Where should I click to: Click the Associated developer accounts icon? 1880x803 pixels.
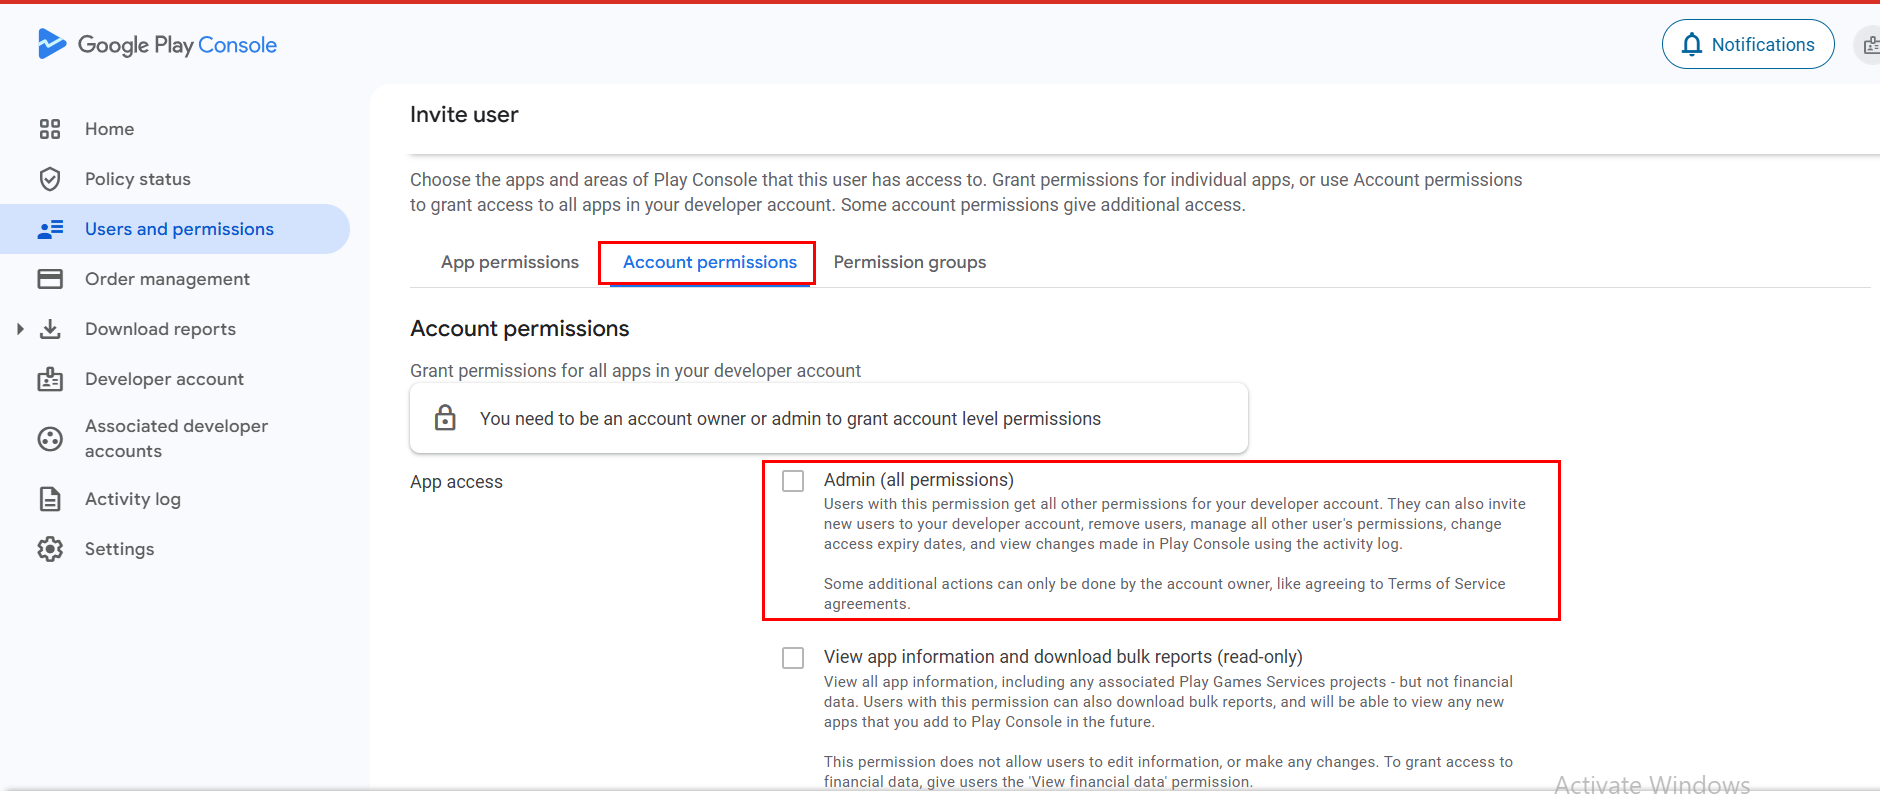pos(50,438)
